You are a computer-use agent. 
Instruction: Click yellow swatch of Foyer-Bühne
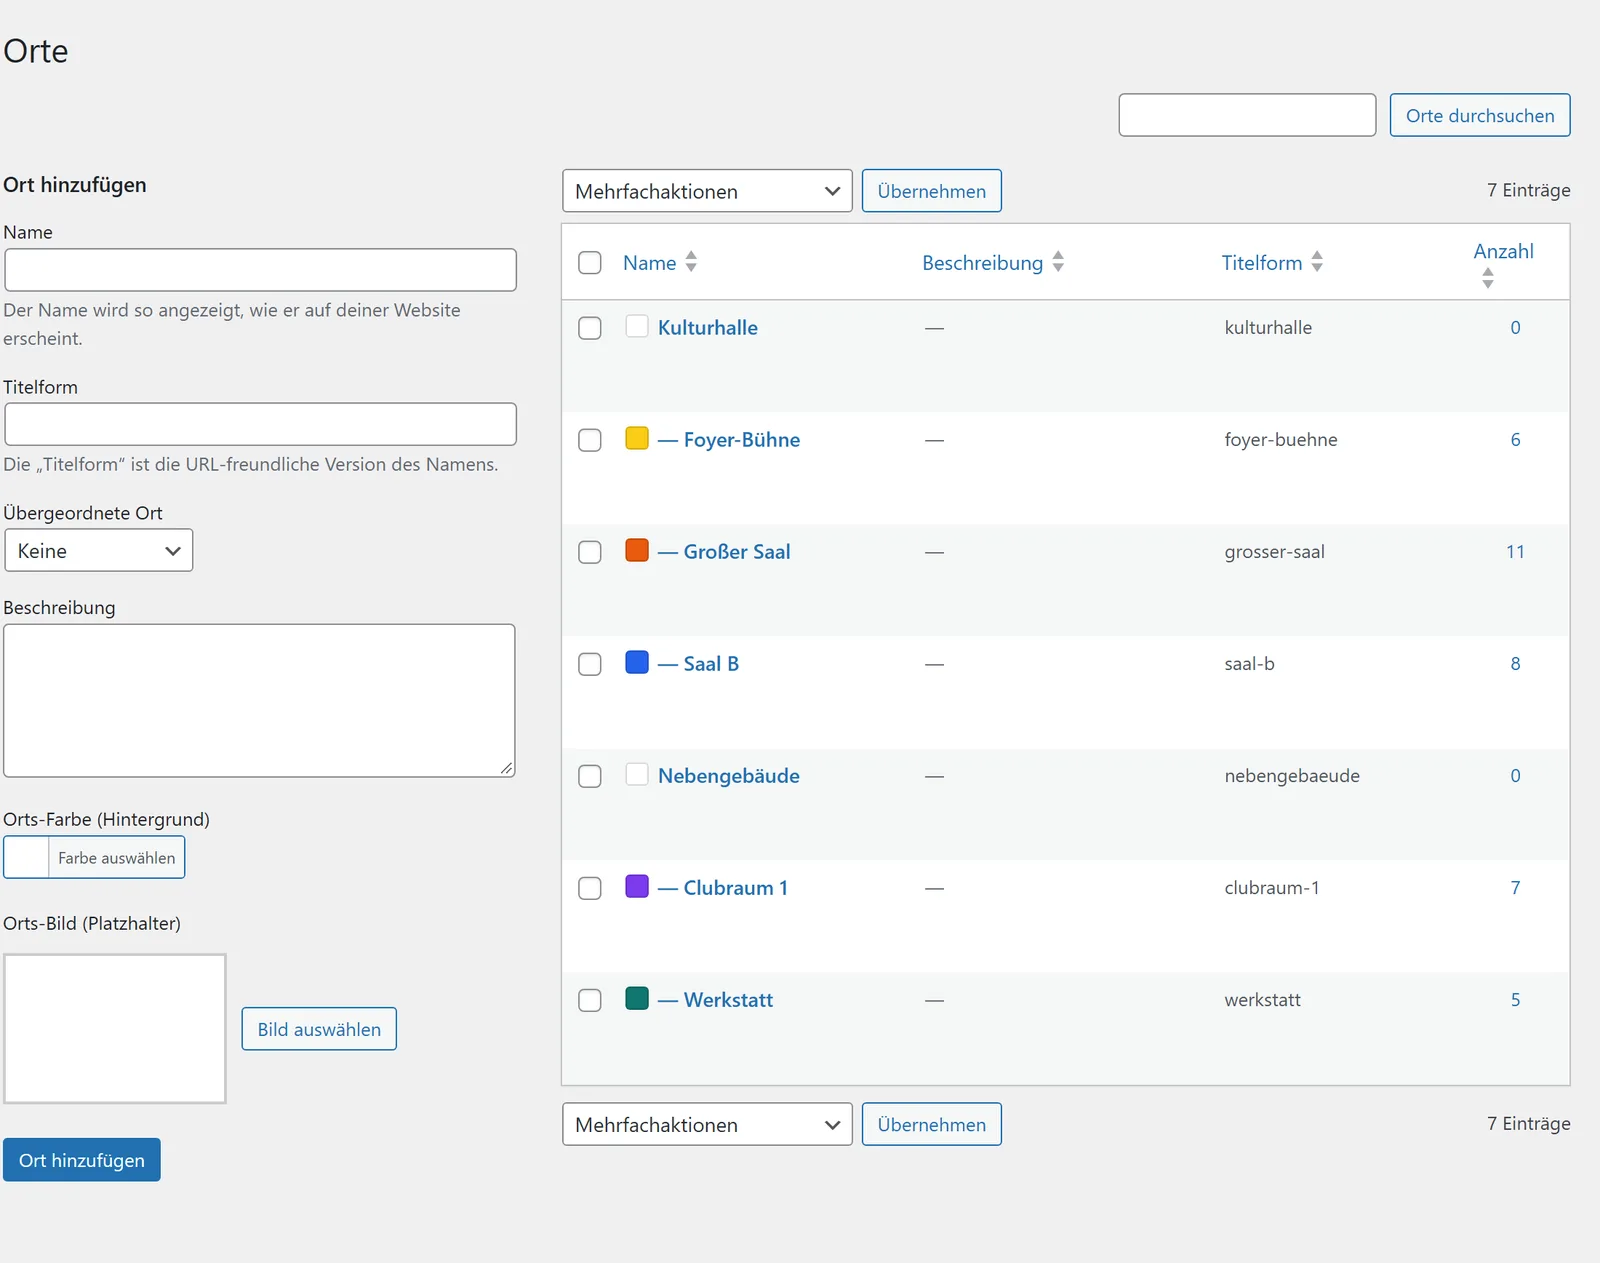coord(637,438)
